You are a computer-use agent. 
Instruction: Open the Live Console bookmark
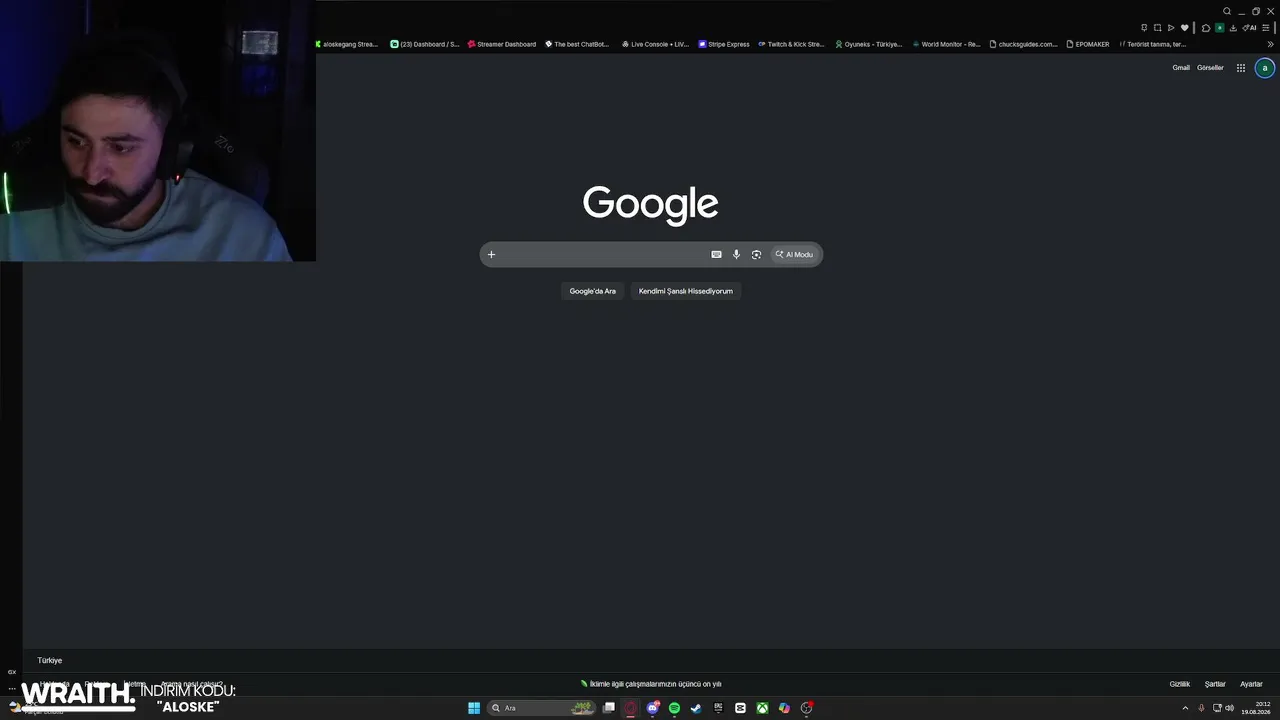point(655,44)
